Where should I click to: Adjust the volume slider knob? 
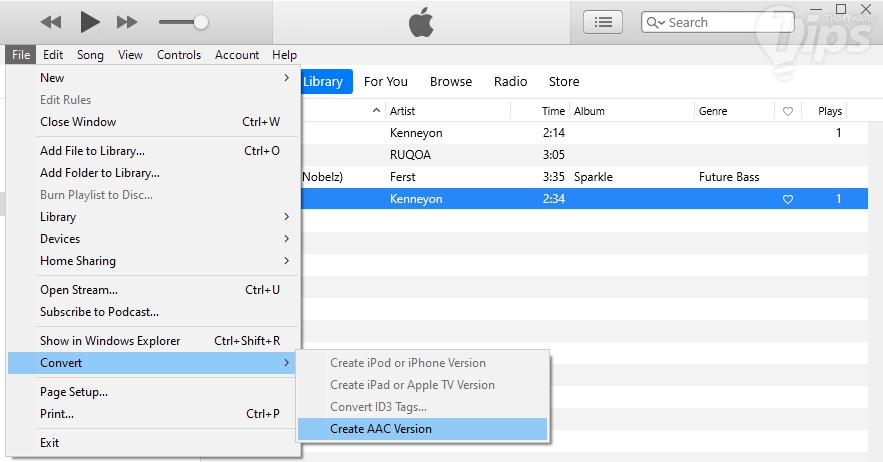[200, 22]
